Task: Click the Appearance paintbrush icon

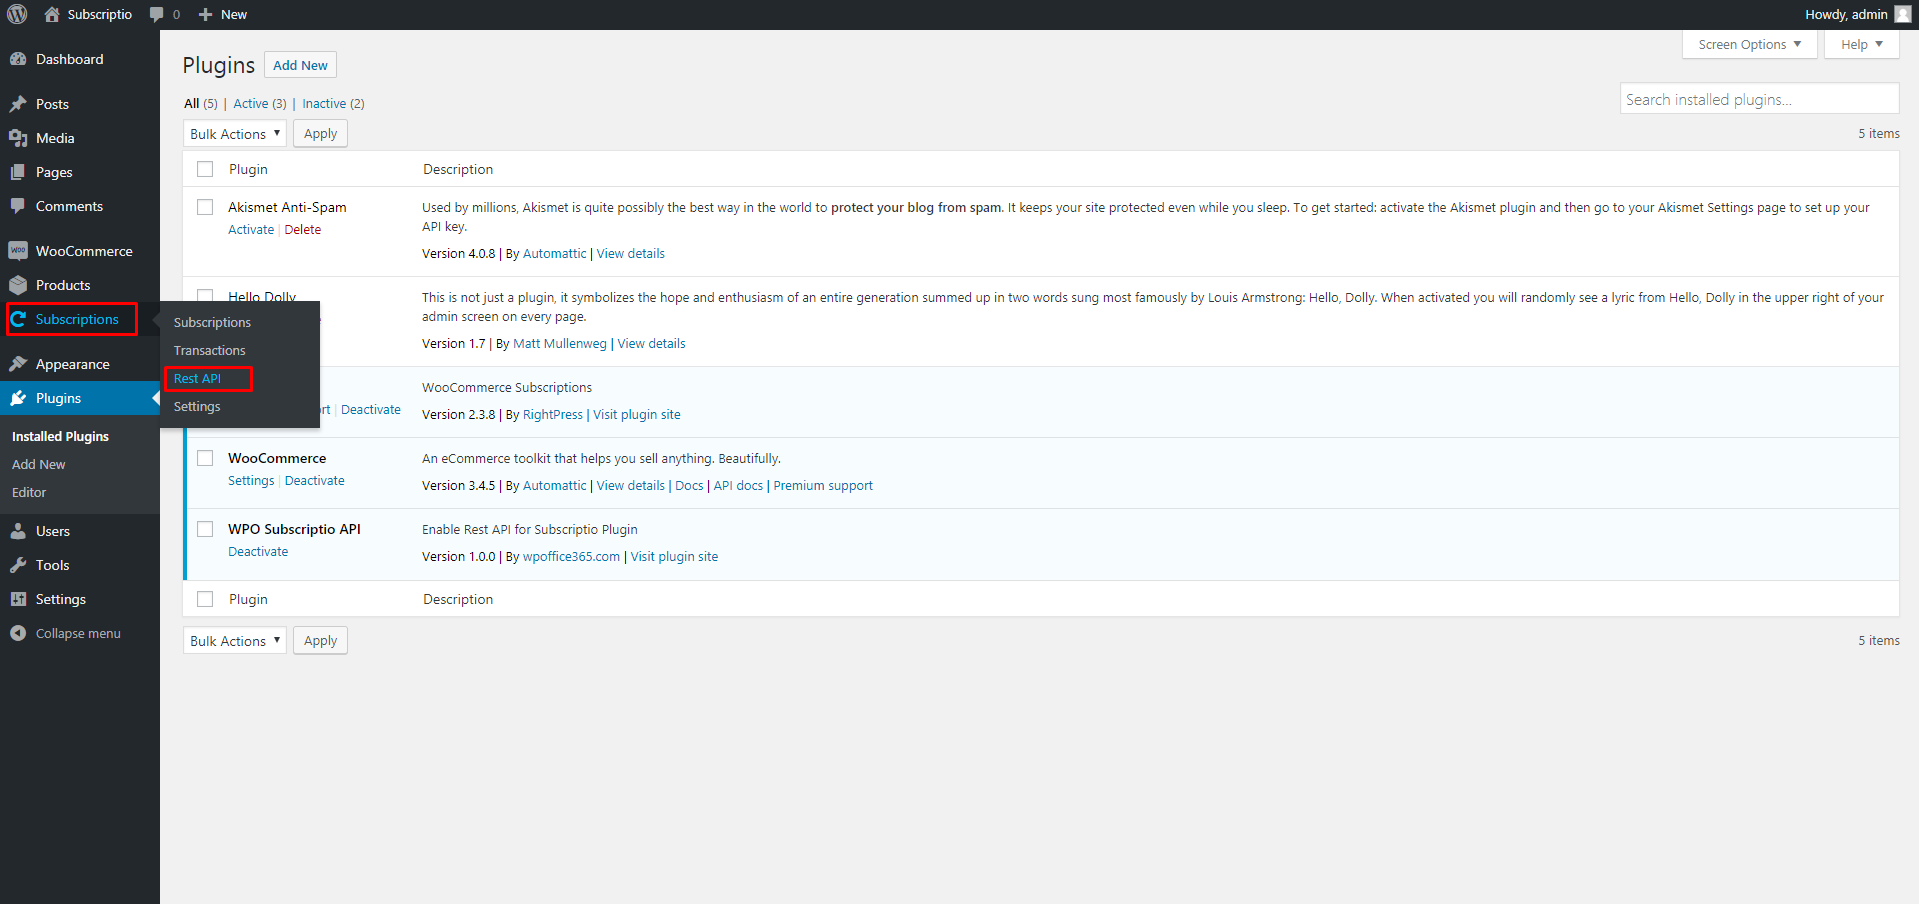Action: point(18,364)
